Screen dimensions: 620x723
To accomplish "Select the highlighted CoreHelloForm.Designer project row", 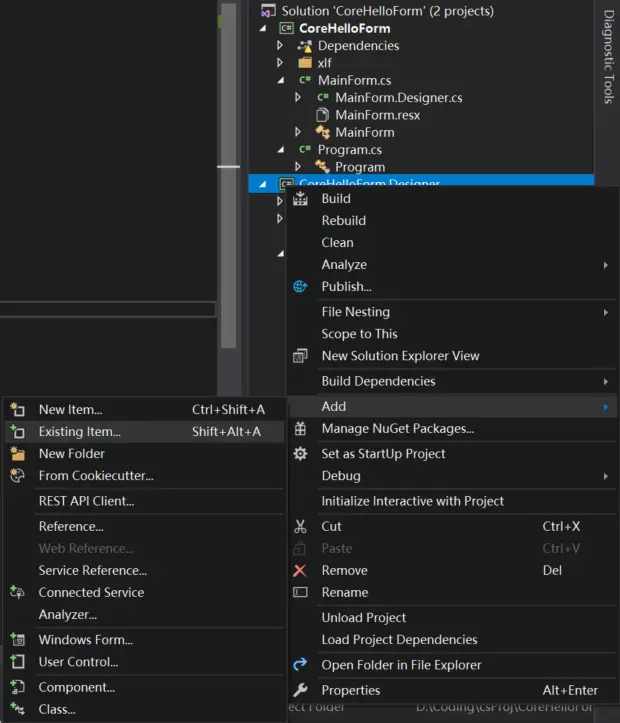I will pyautogui.click(x=421, y=182).
